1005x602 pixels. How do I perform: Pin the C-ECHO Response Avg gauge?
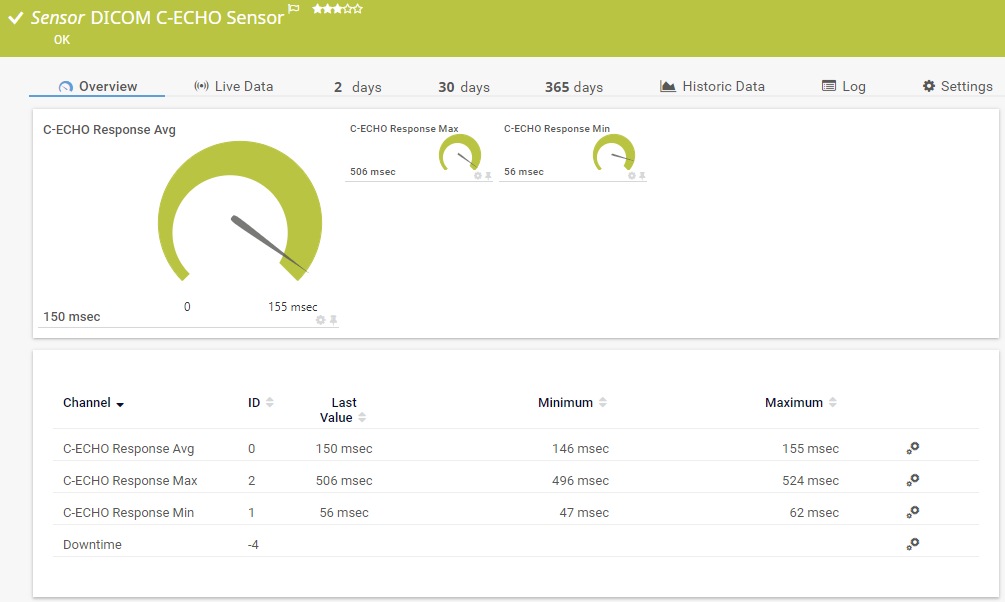[x=334, y=320]
